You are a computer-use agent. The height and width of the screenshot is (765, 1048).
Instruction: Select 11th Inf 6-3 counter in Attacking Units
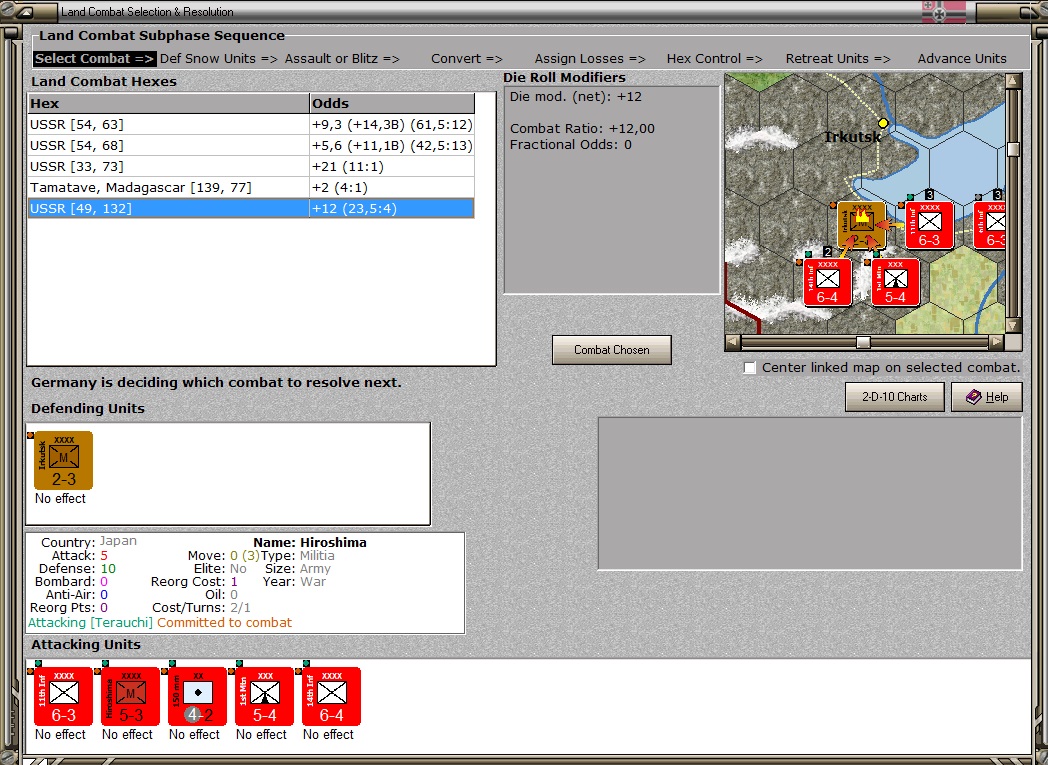pos(63,696)
